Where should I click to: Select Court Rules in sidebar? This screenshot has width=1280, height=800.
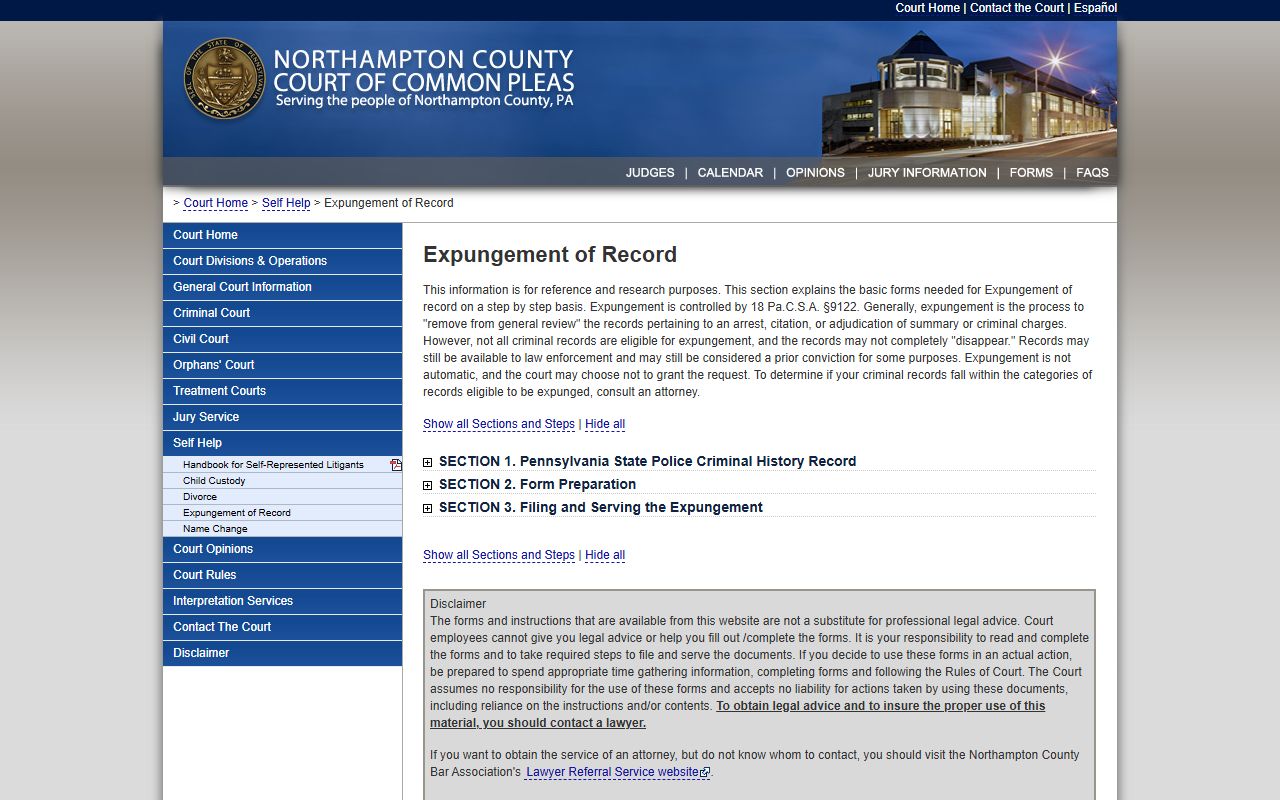pyautogui.click(x=282, y=575)
